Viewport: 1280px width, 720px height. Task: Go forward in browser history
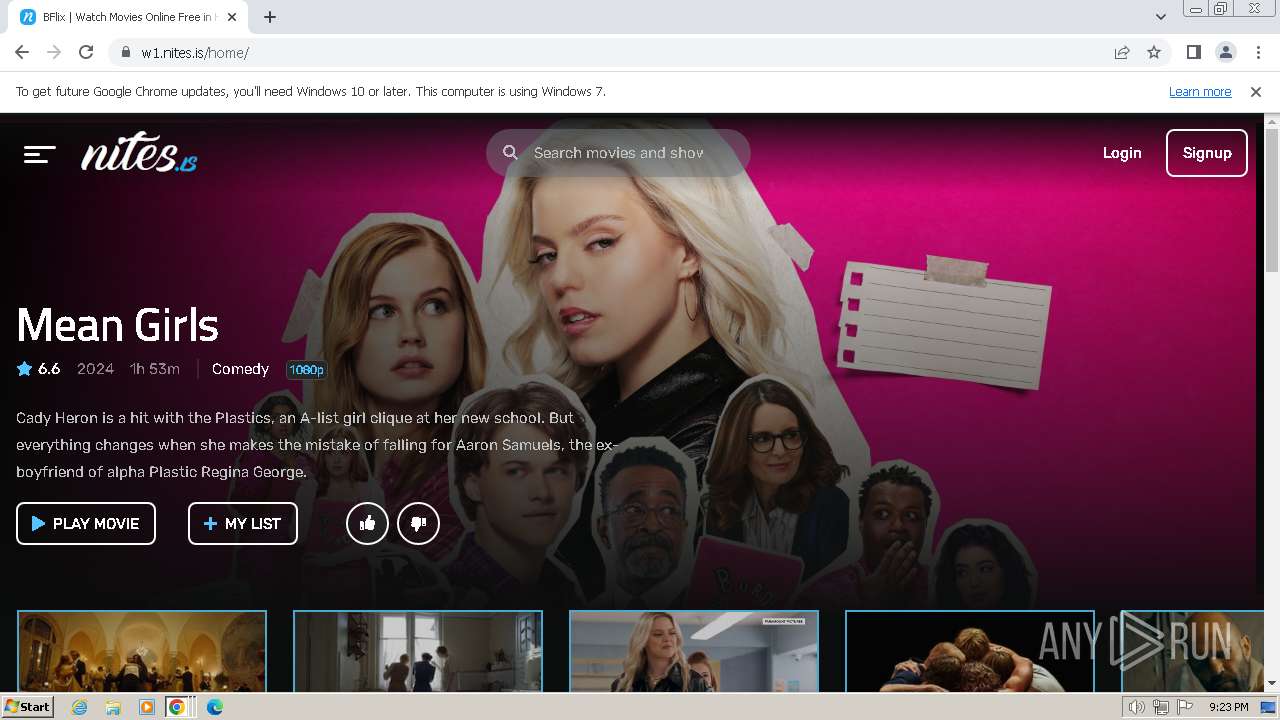[x=54, y=52]
